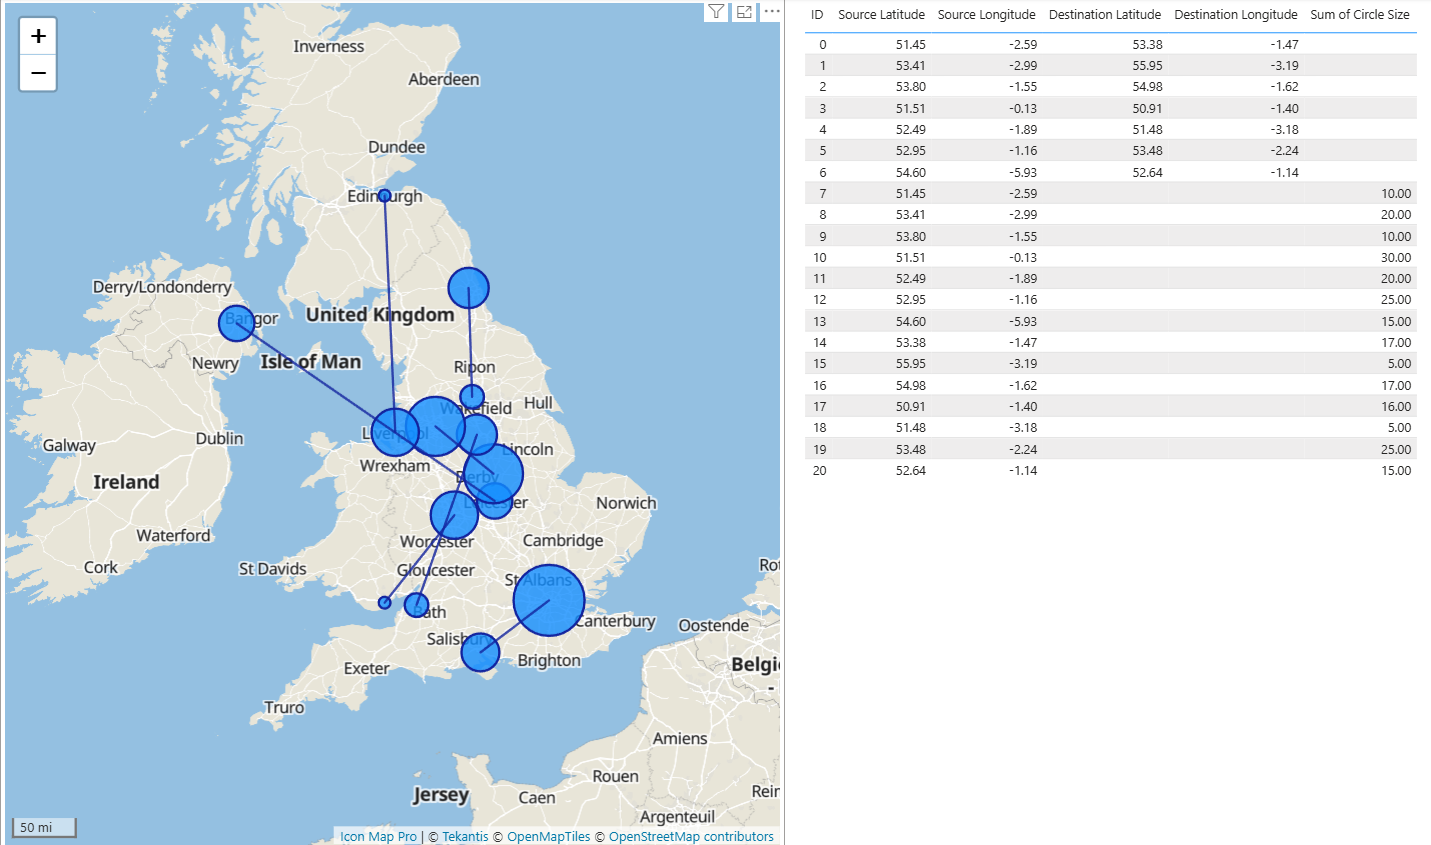Visit the OpenMapTiles link
Viewport: 1431px width, 845px height.
tap(548, 837)
